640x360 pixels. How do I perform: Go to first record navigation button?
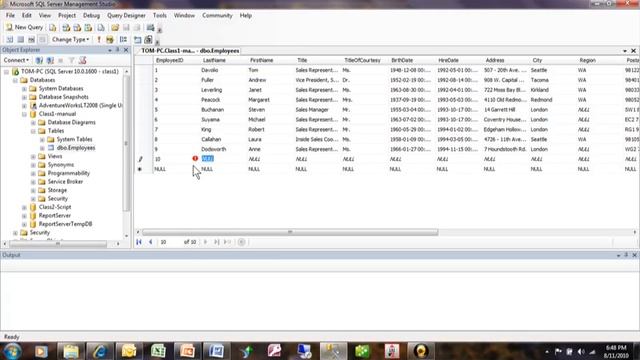click(x=139, y=242)
